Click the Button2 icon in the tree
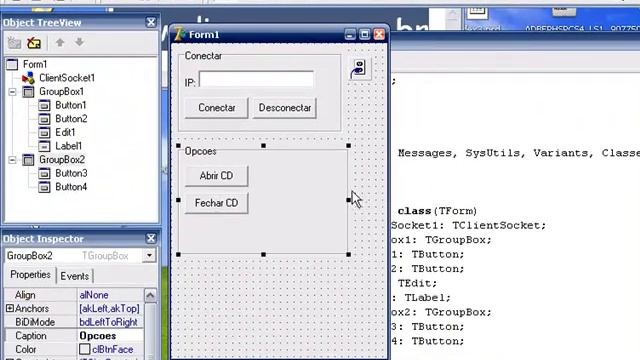 point(44,119)
